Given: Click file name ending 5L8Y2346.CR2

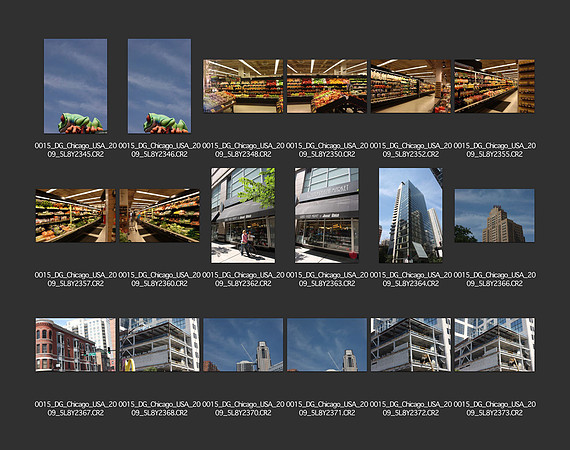Looking at the screenshot, I should pos(159,150).
